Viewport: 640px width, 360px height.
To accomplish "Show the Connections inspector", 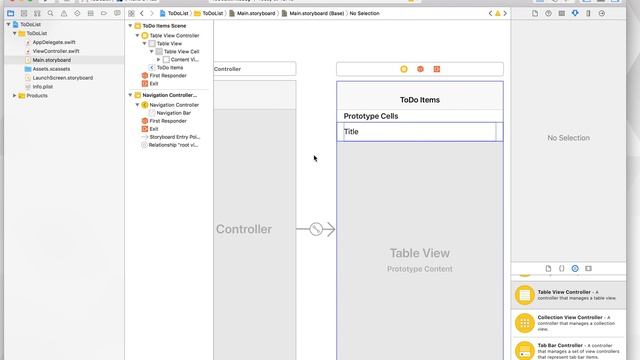I will click(x=602, y=13).
